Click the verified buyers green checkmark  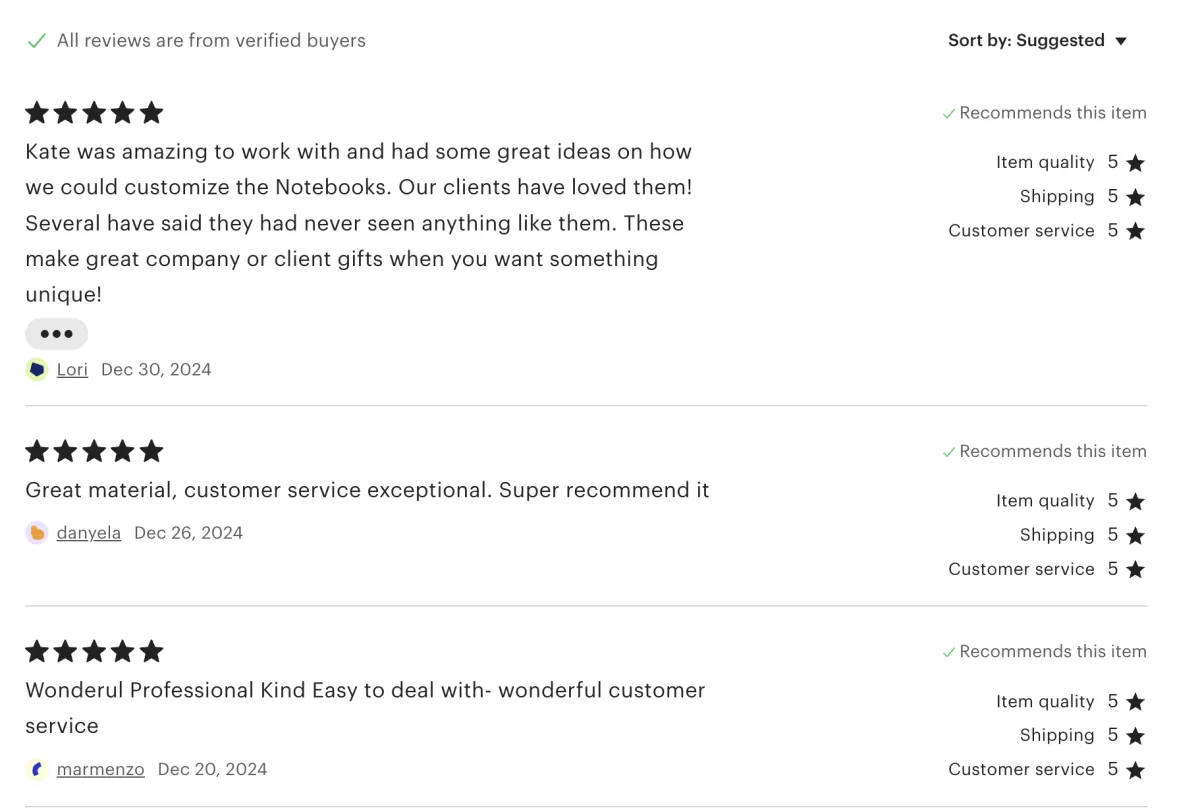(x=37, y=41)
